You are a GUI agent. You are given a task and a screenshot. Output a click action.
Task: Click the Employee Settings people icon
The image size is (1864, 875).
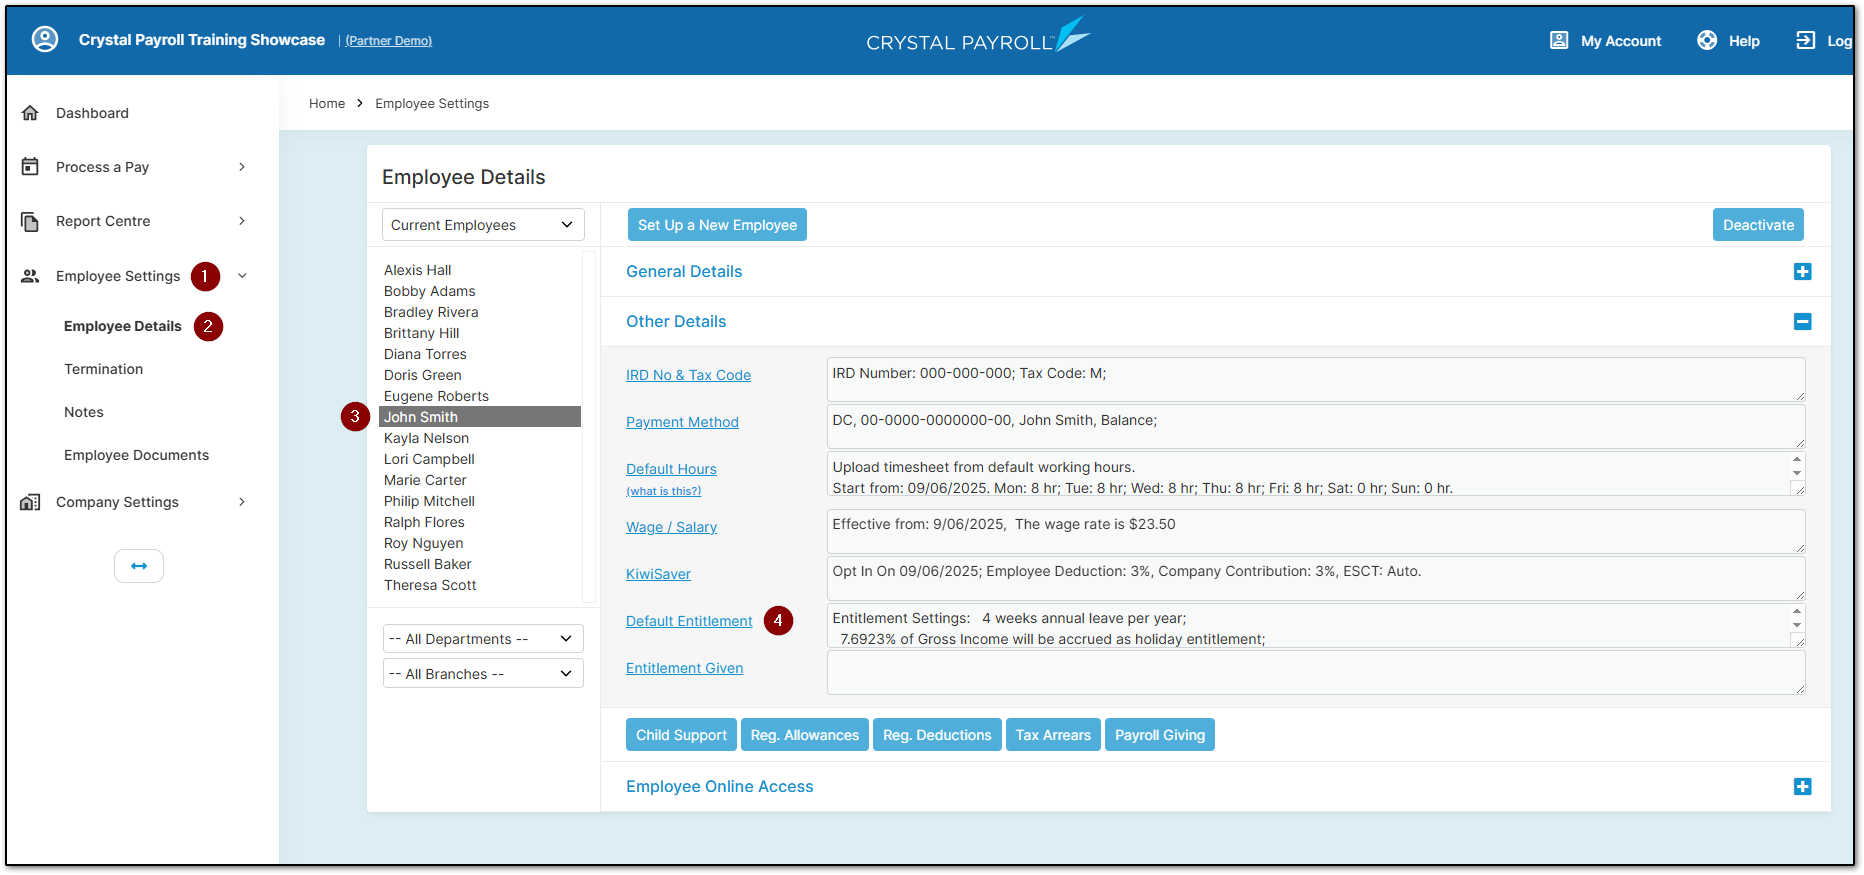[x=30, y=276]
